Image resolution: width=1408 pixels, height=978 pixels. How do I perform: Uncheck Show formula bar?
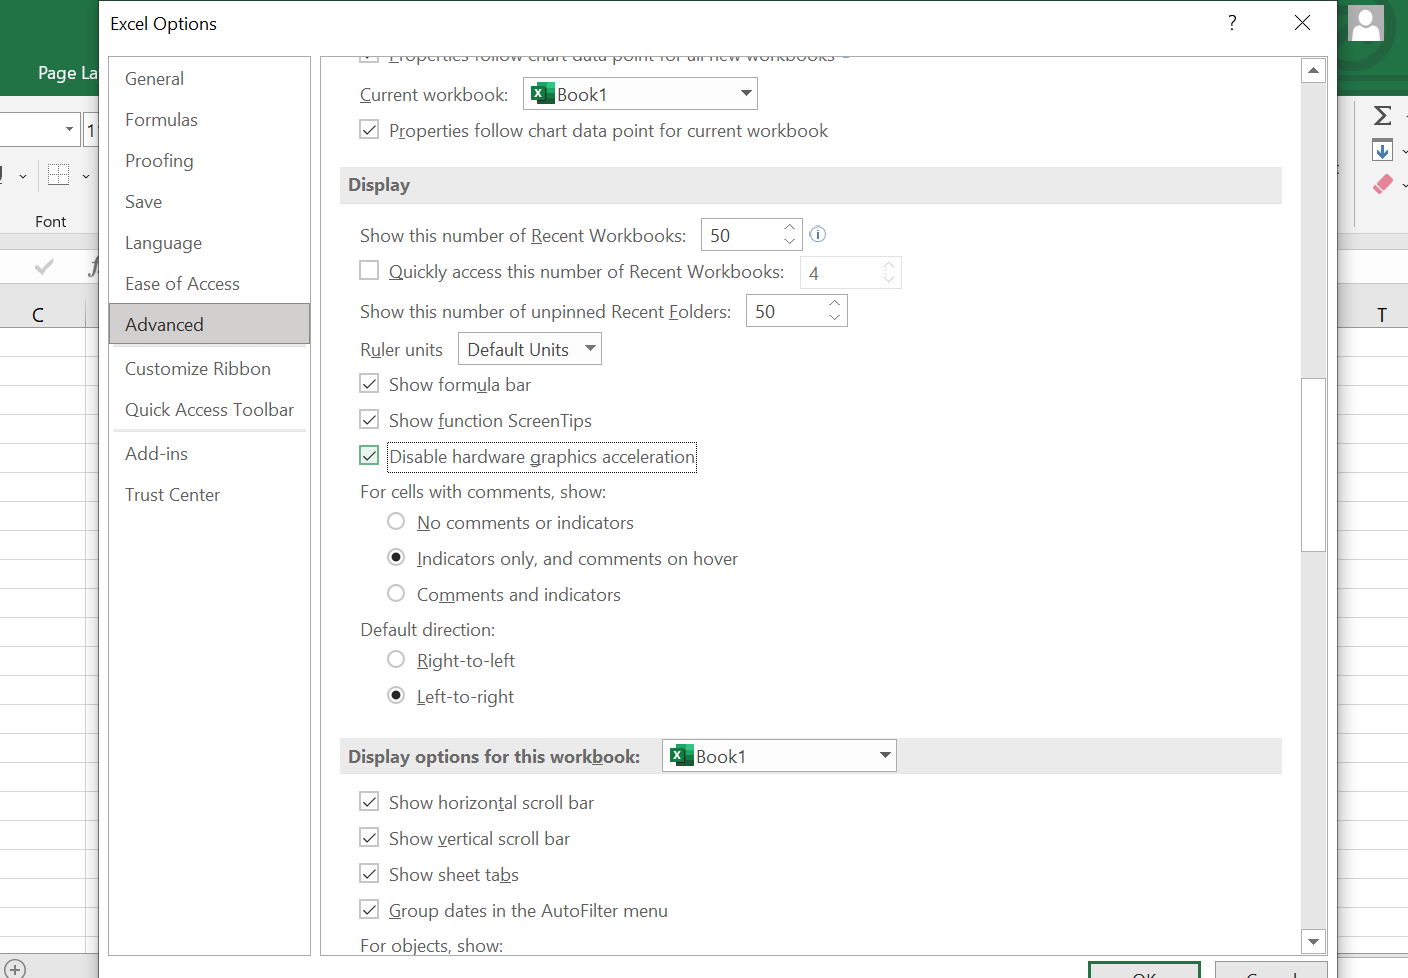point(369,384)
